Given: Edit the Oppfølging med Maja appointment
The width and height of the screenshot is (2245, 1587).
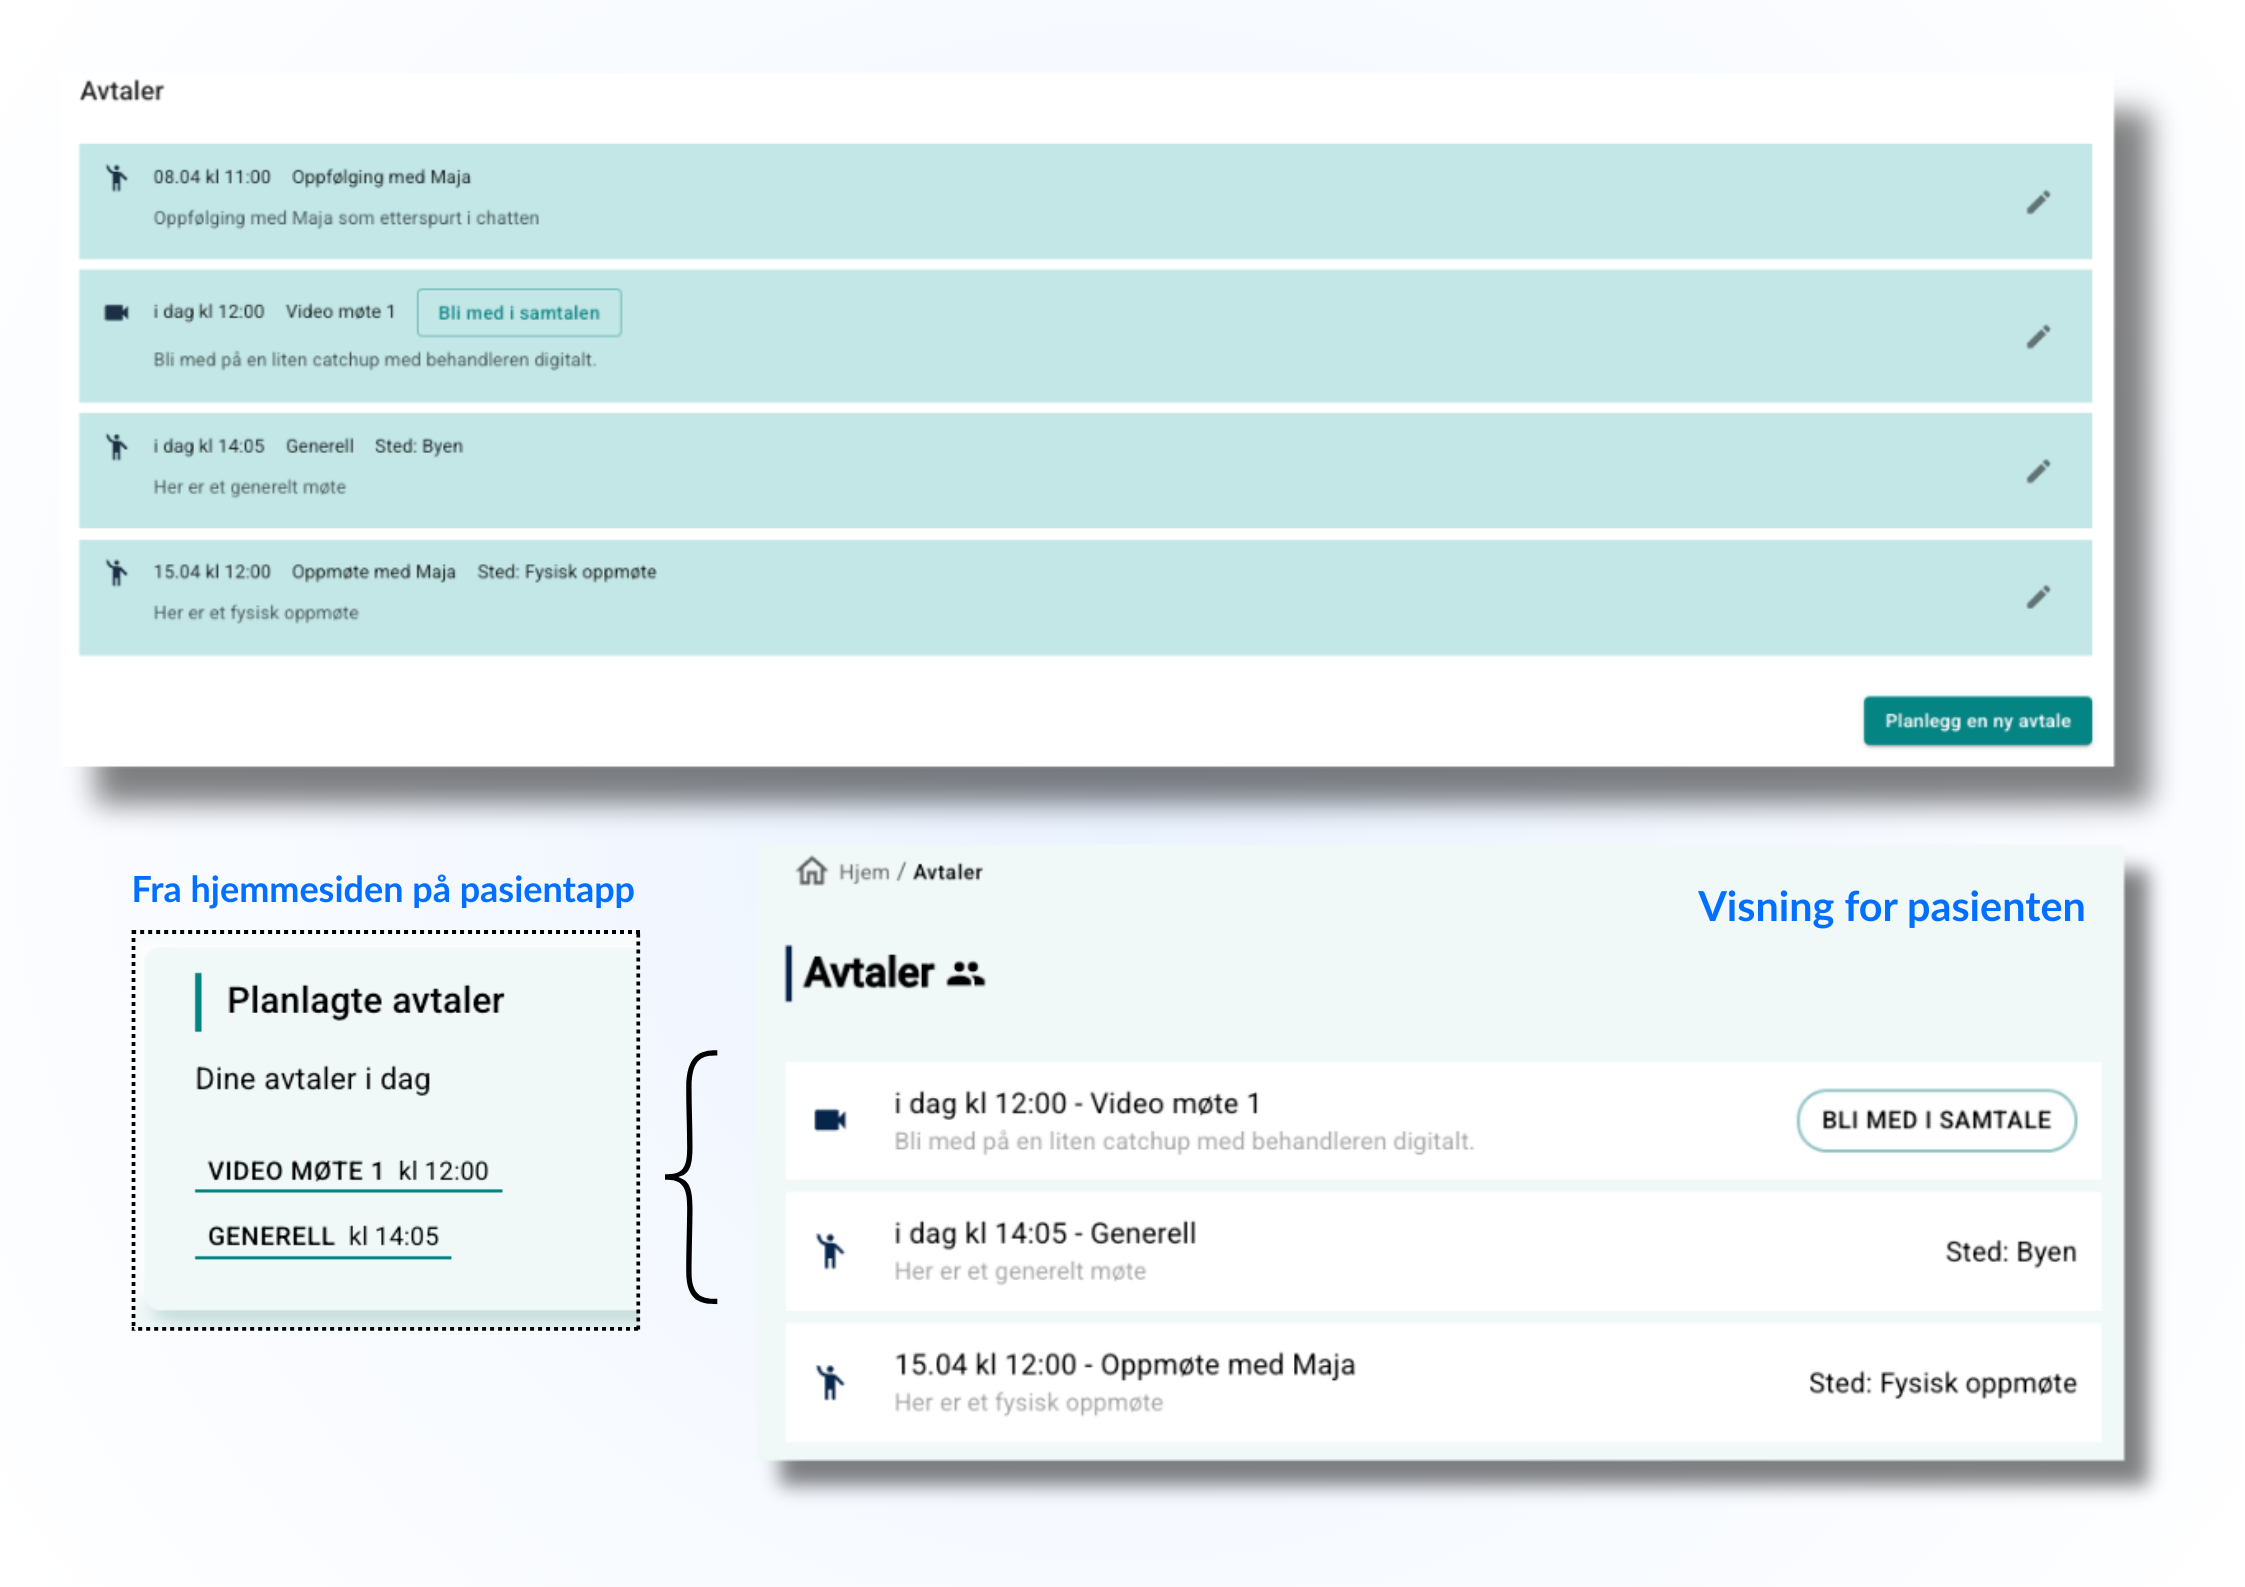Looking at the screenshot, I should (x=2037, y=203).
